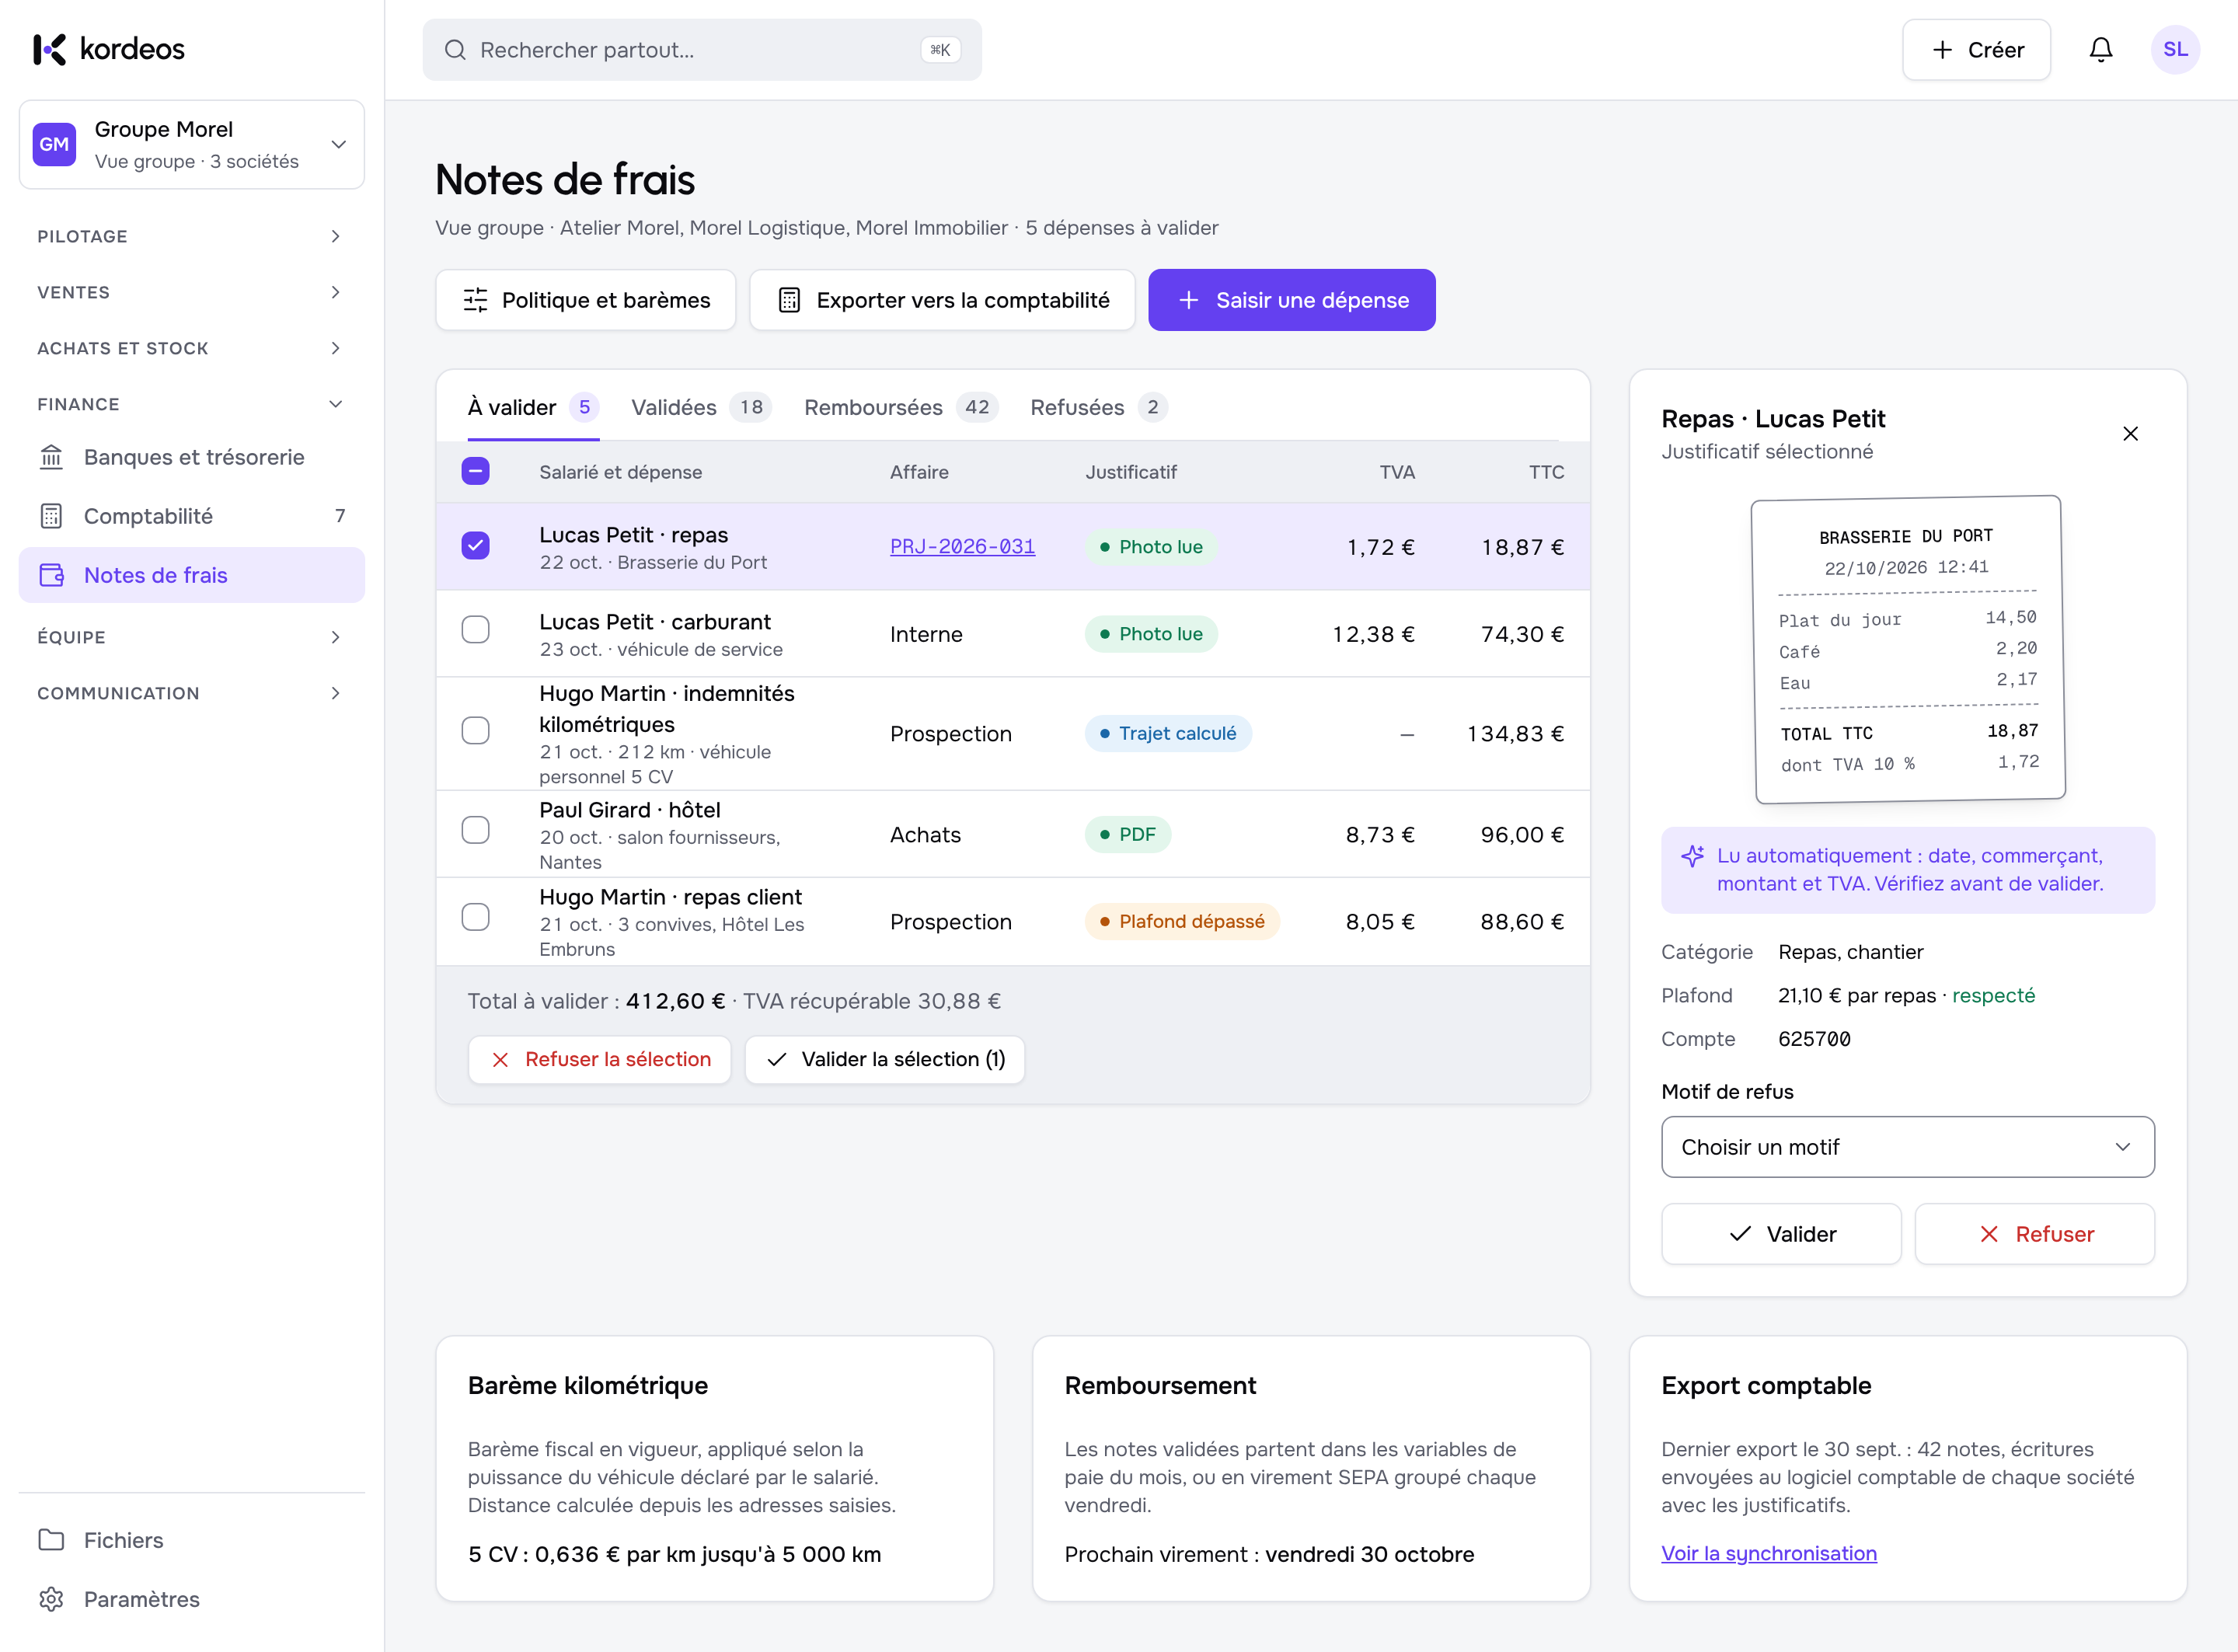Open Politique et barèmes sliders button

pos(586,300)
